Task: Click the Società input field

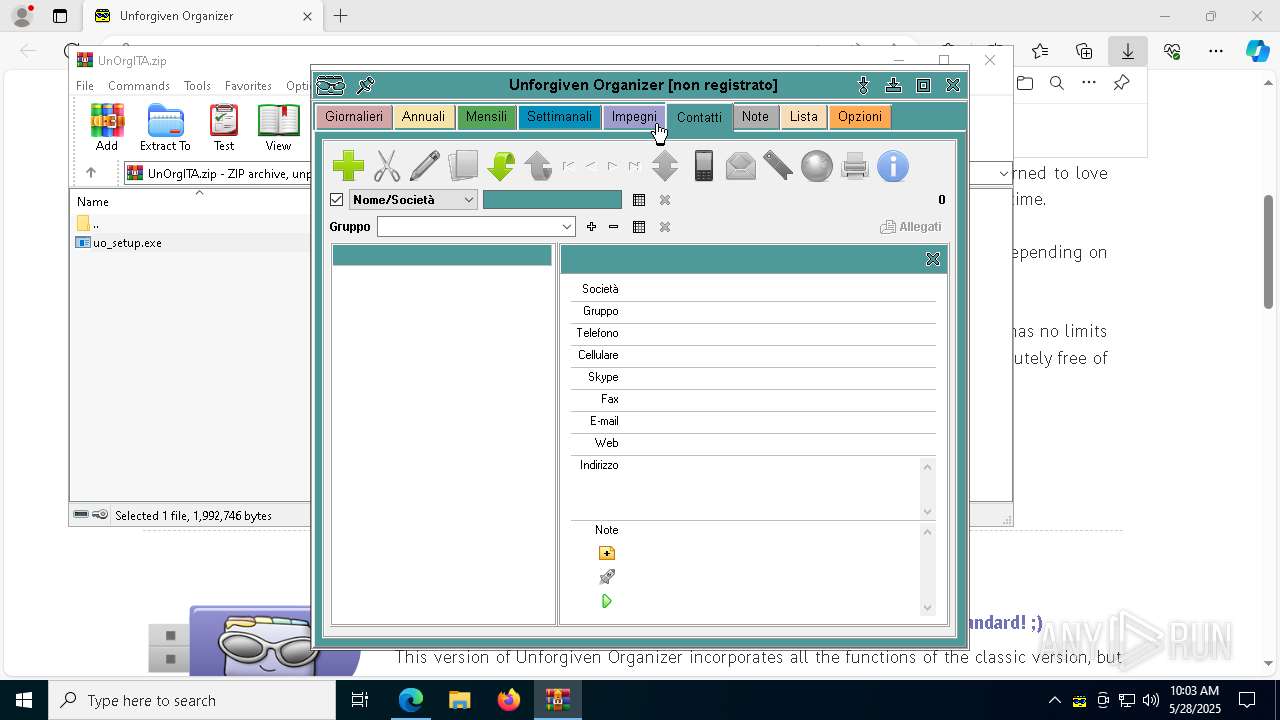Action: coord(778,289)
